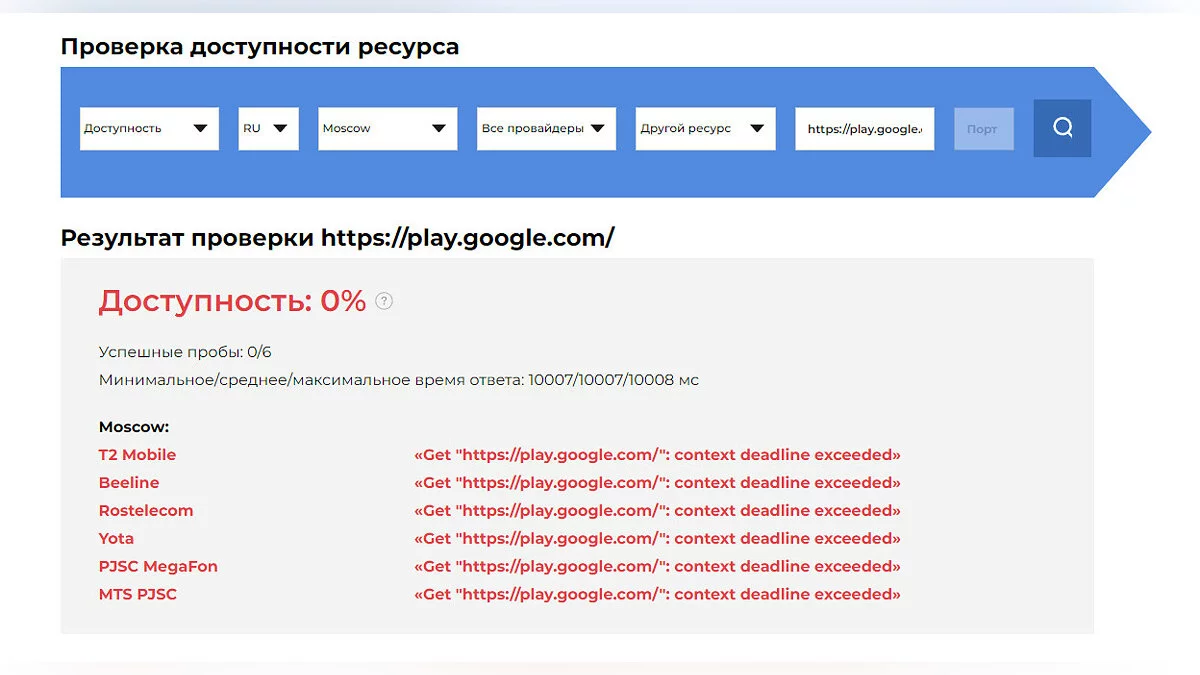Click the Rostelecom deadline exceeded error text
Screen dimensions: 1200x675
(x=657, y=511)
